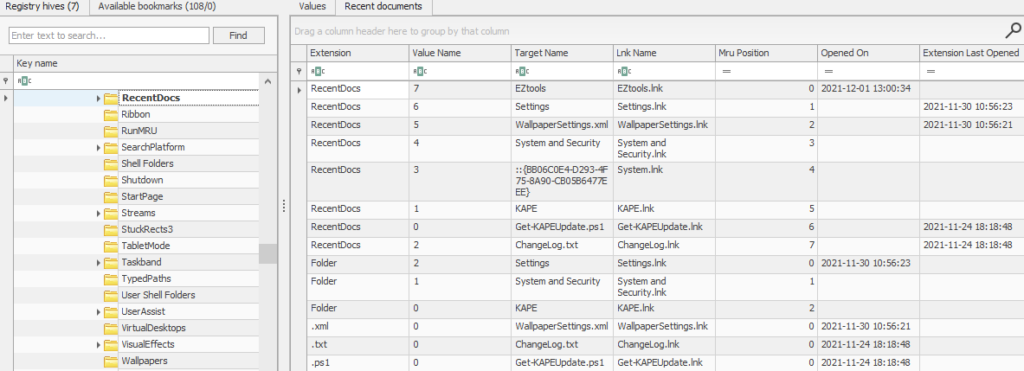The width and height of the screenshot is (1024, 371).
Task: Select the EZtools.lnk cell
Action: (x=665, y=89)
